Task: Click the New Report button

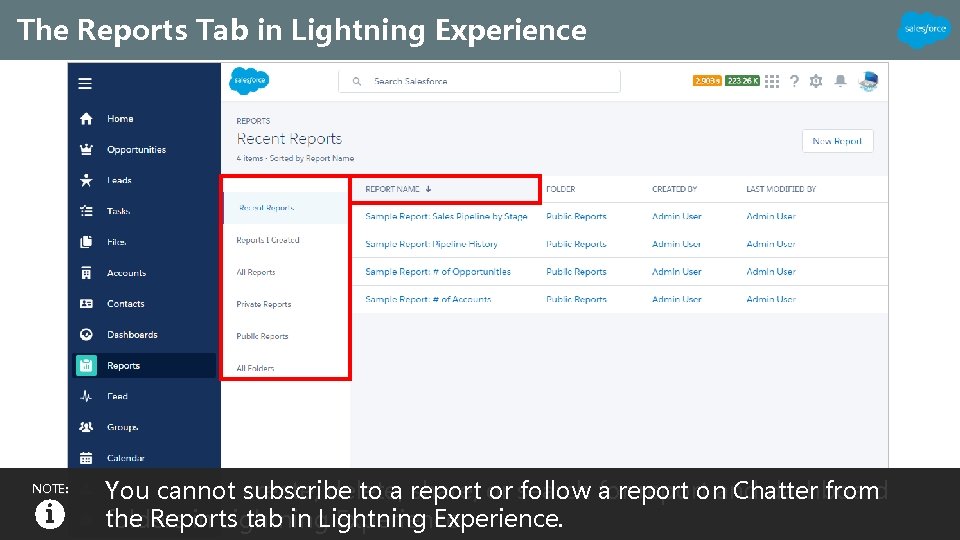Action: 838,141
